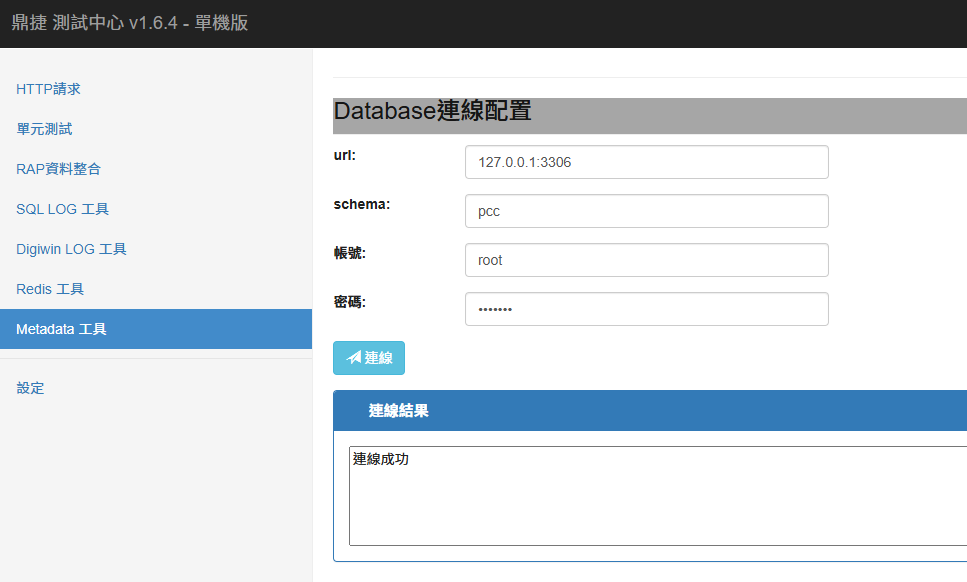
Task: Focus the url field showing 127.0.0.1:3306
Action: [x=646, y=162]
